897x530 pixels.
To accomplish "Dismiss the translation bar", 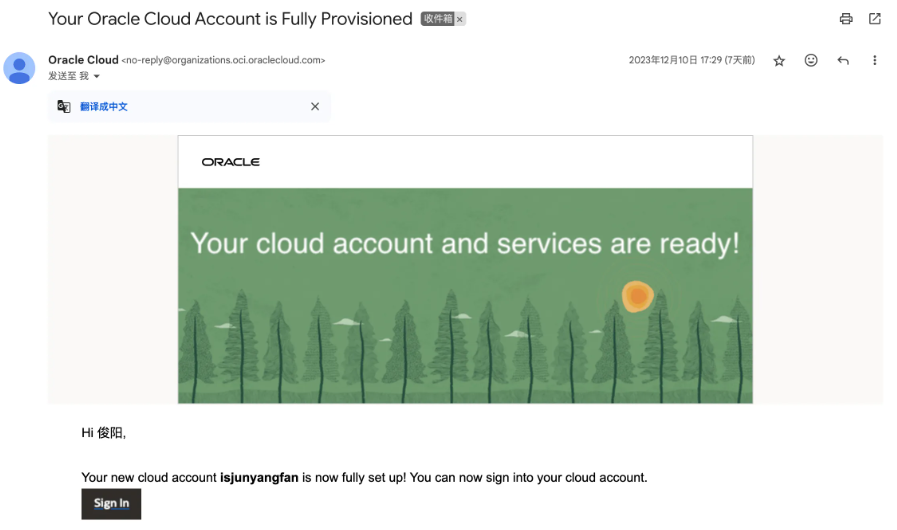I will point(315,107).
